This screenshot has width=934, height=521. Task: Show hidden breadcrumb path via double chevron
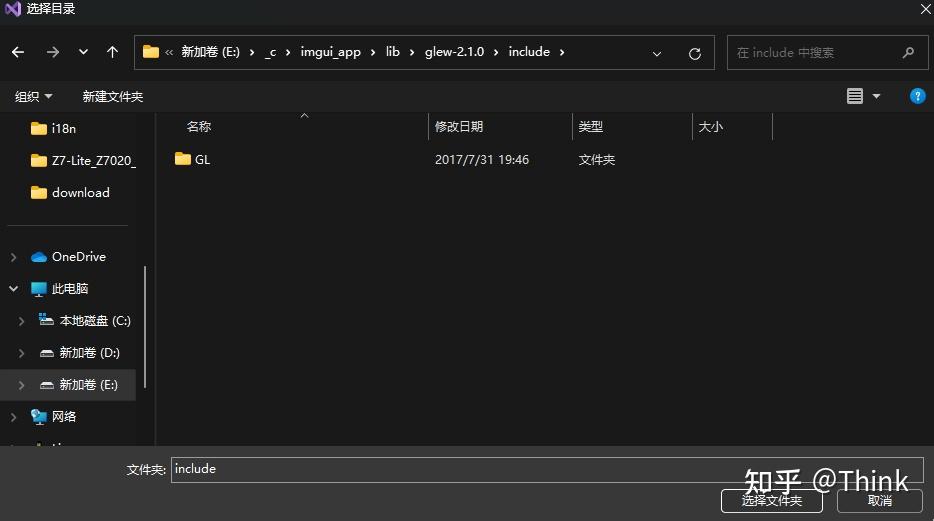click(169, 53)
